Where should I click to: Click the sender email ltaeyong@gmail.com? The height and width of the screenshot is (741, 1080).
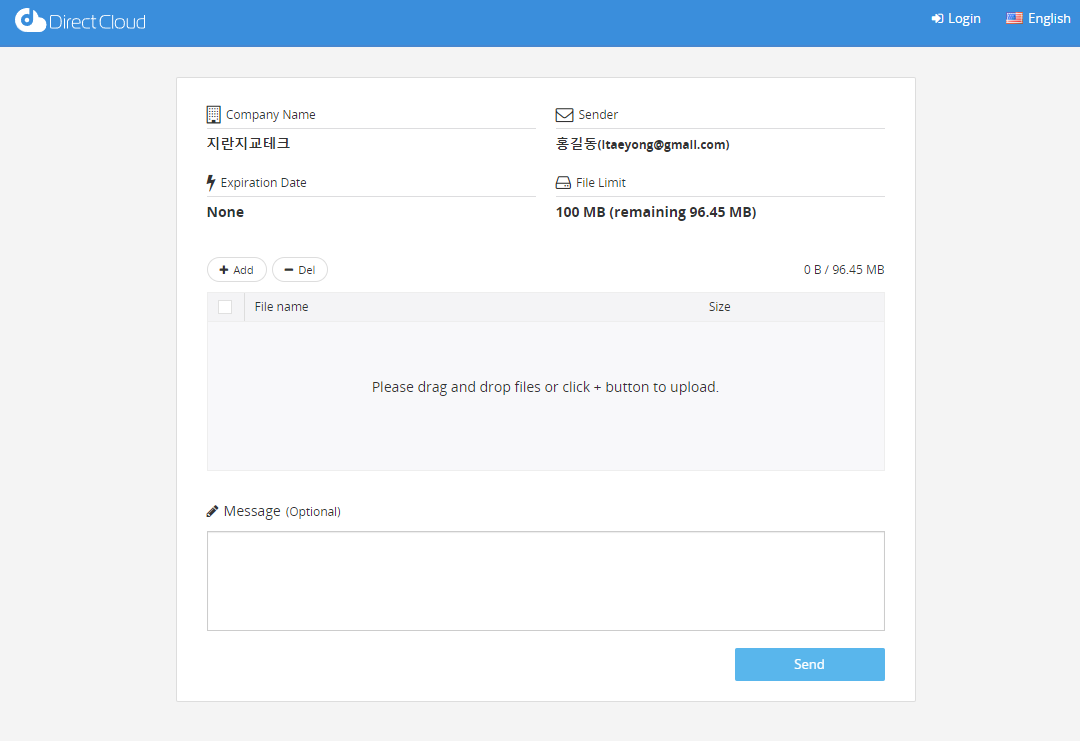coord(664,145)
